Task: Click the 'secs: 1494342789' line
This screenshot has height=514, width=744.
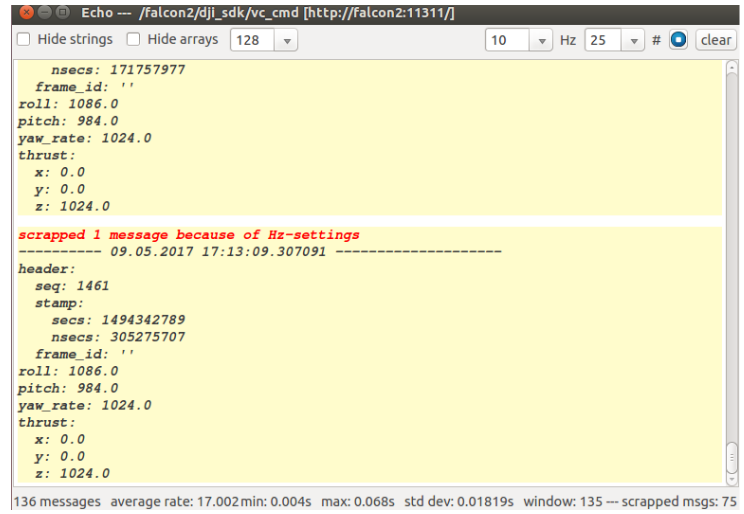Action: pos(119,320)
